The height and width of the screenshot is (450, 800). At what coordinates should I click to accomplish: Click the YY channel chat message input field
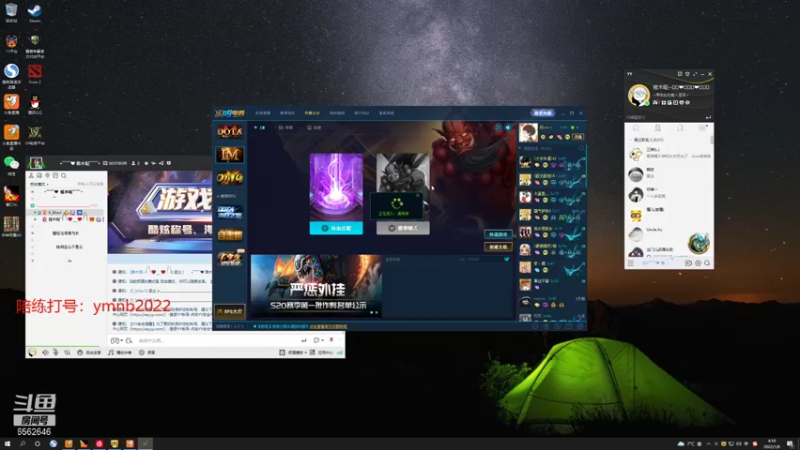(217, 340)
